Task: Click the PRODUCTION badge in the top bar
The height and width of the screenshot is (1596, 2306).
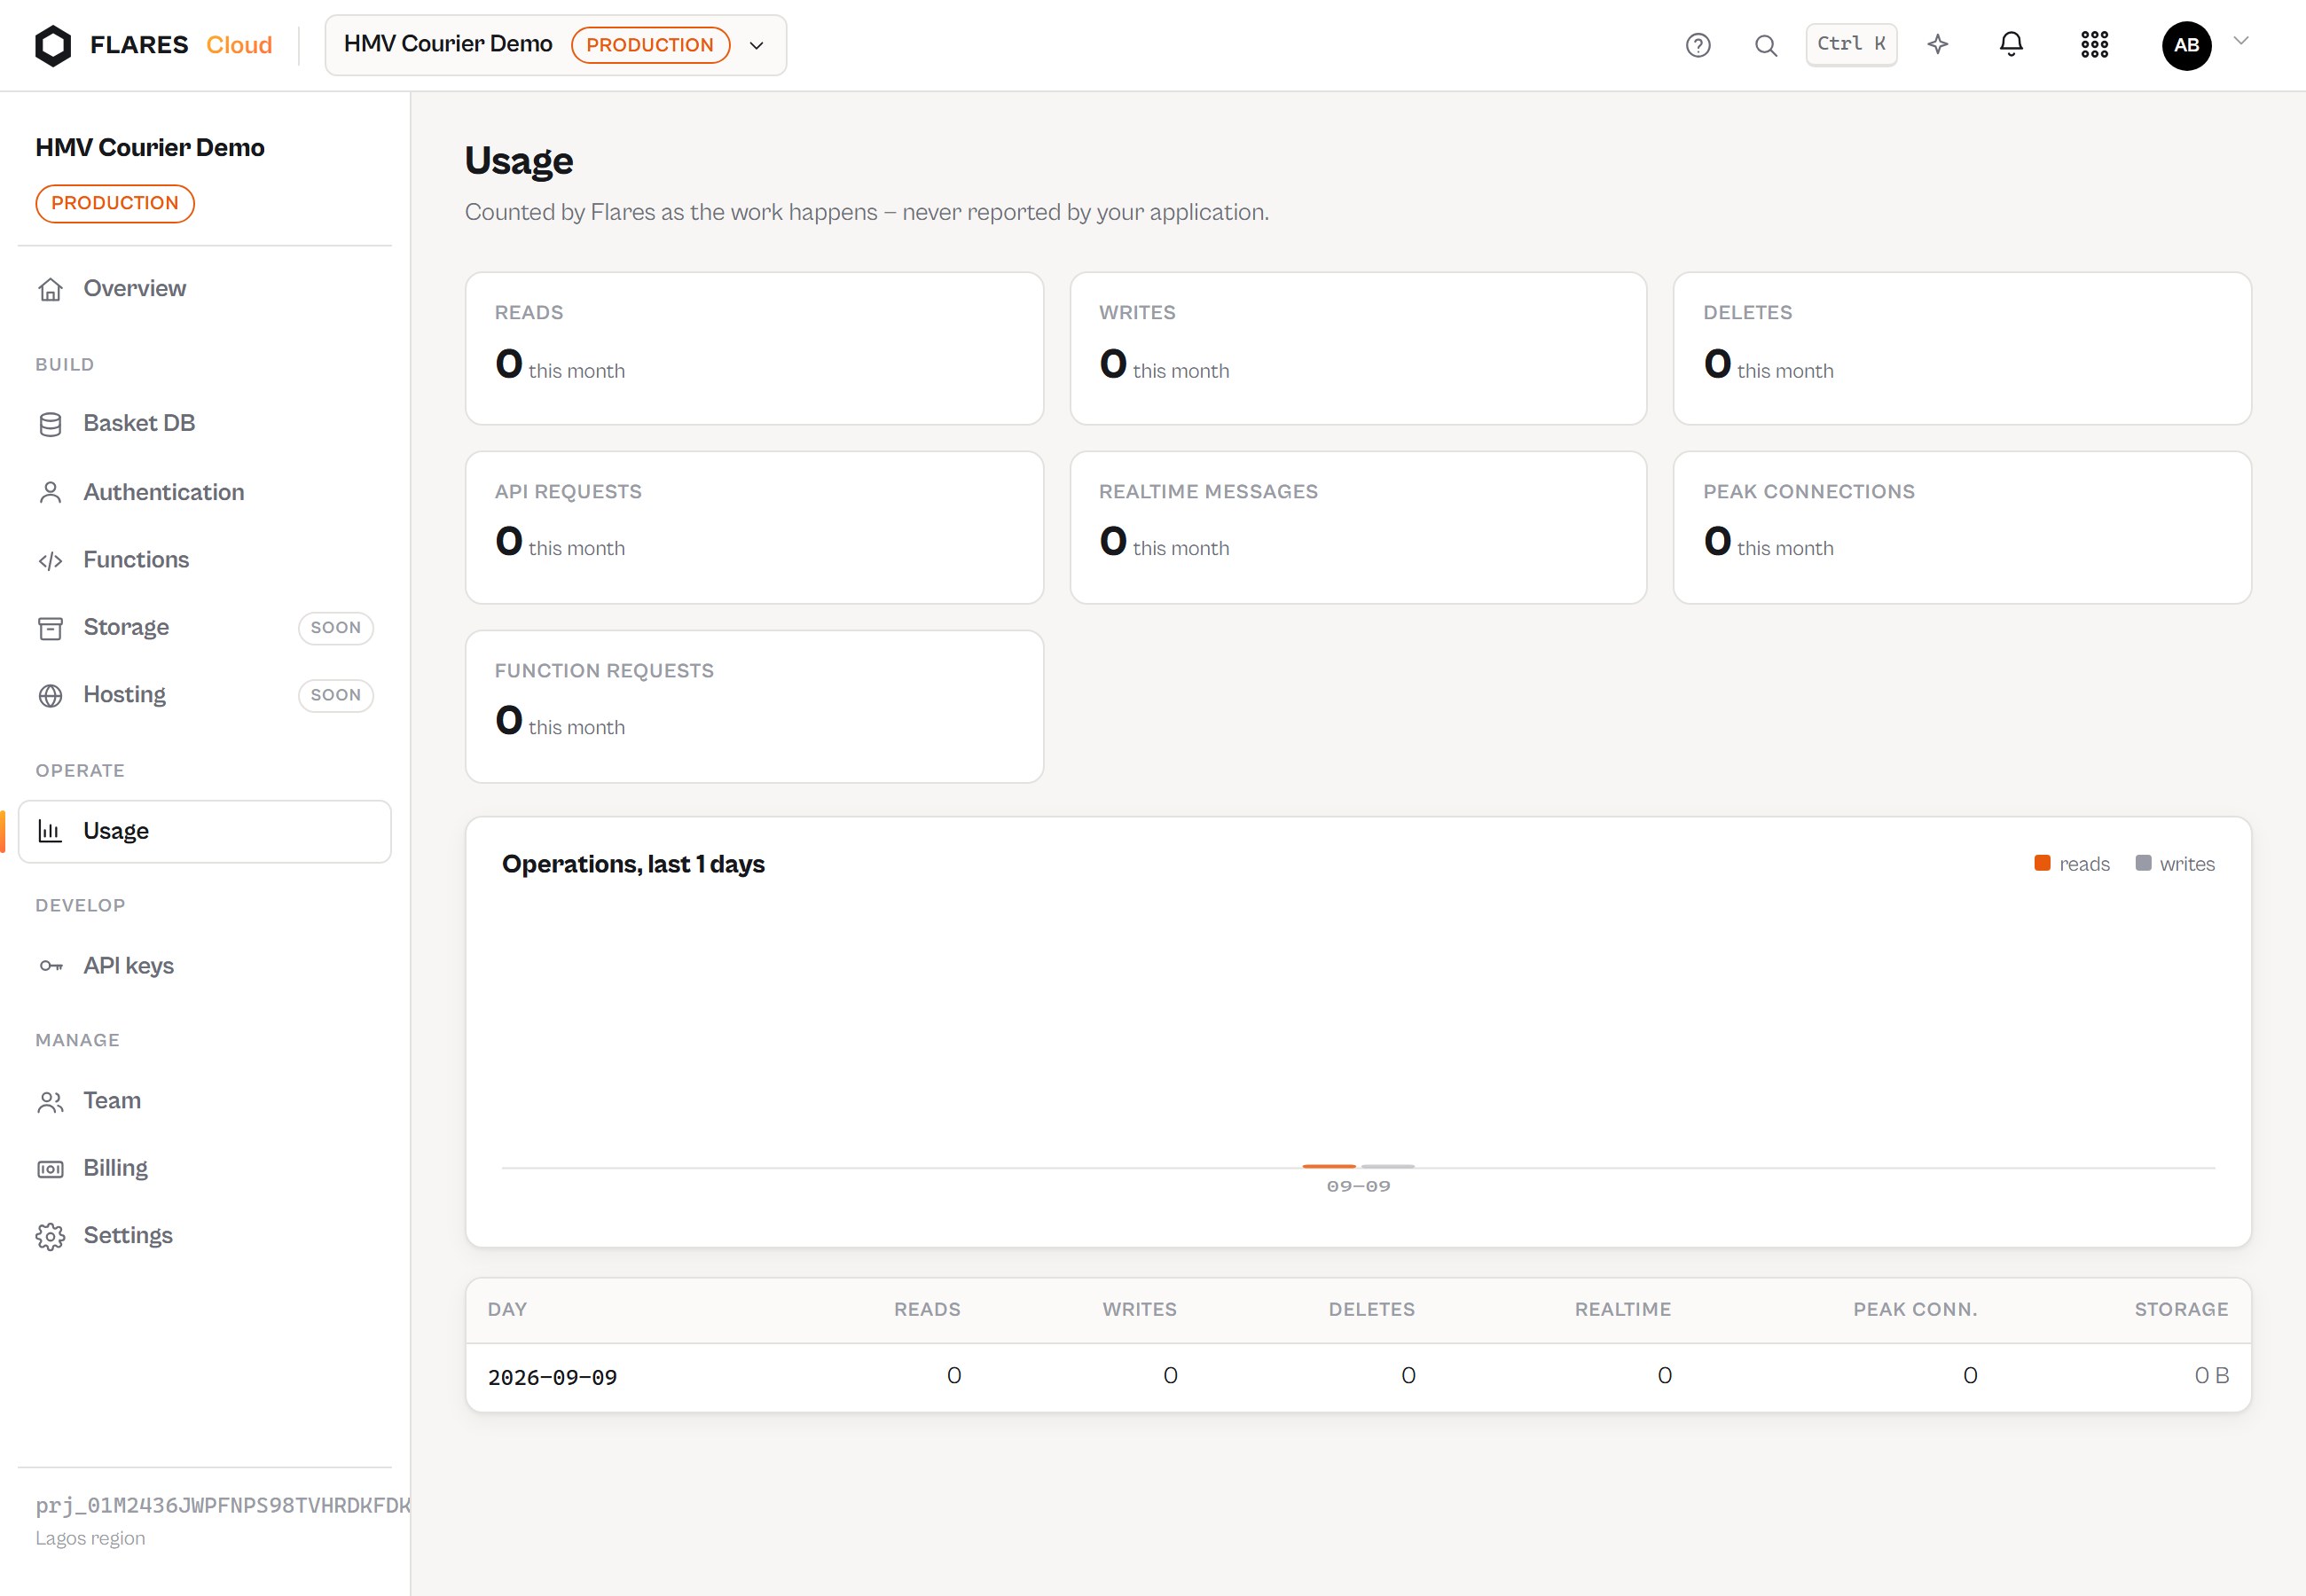Action: tap(650, 45)
